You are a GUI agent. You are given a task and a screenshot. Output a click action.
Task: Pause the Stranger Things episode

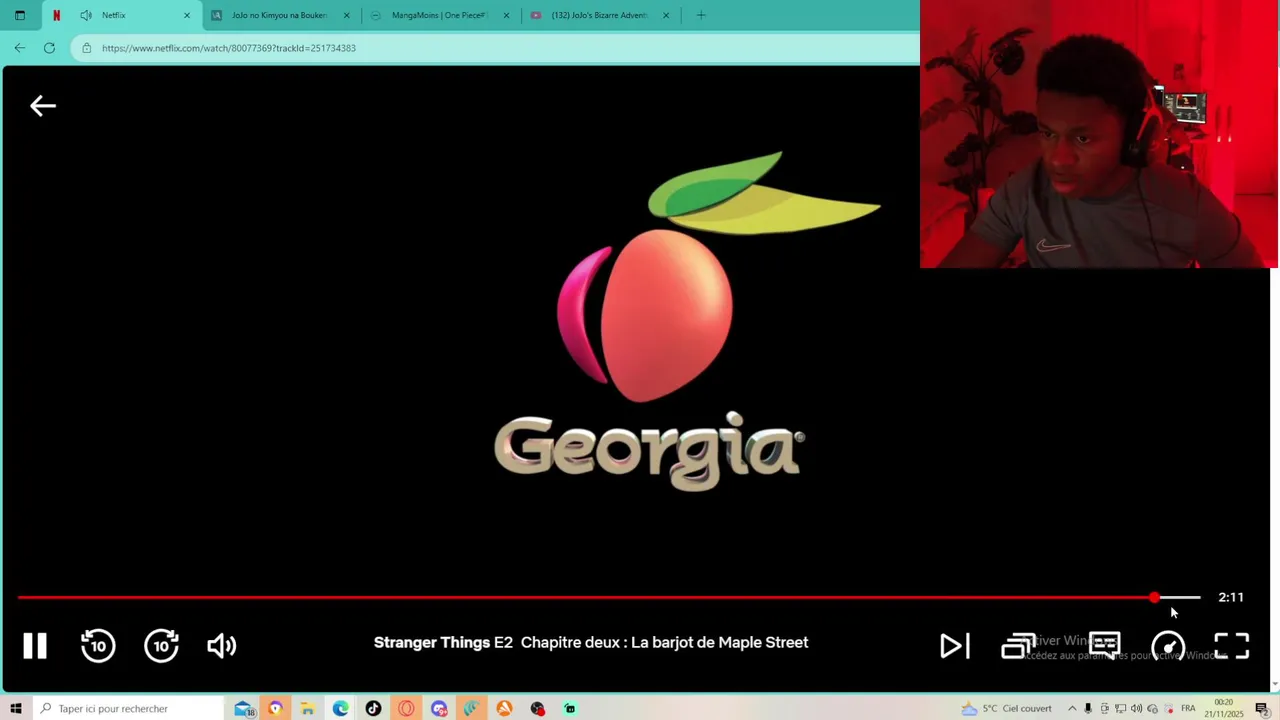35,646
